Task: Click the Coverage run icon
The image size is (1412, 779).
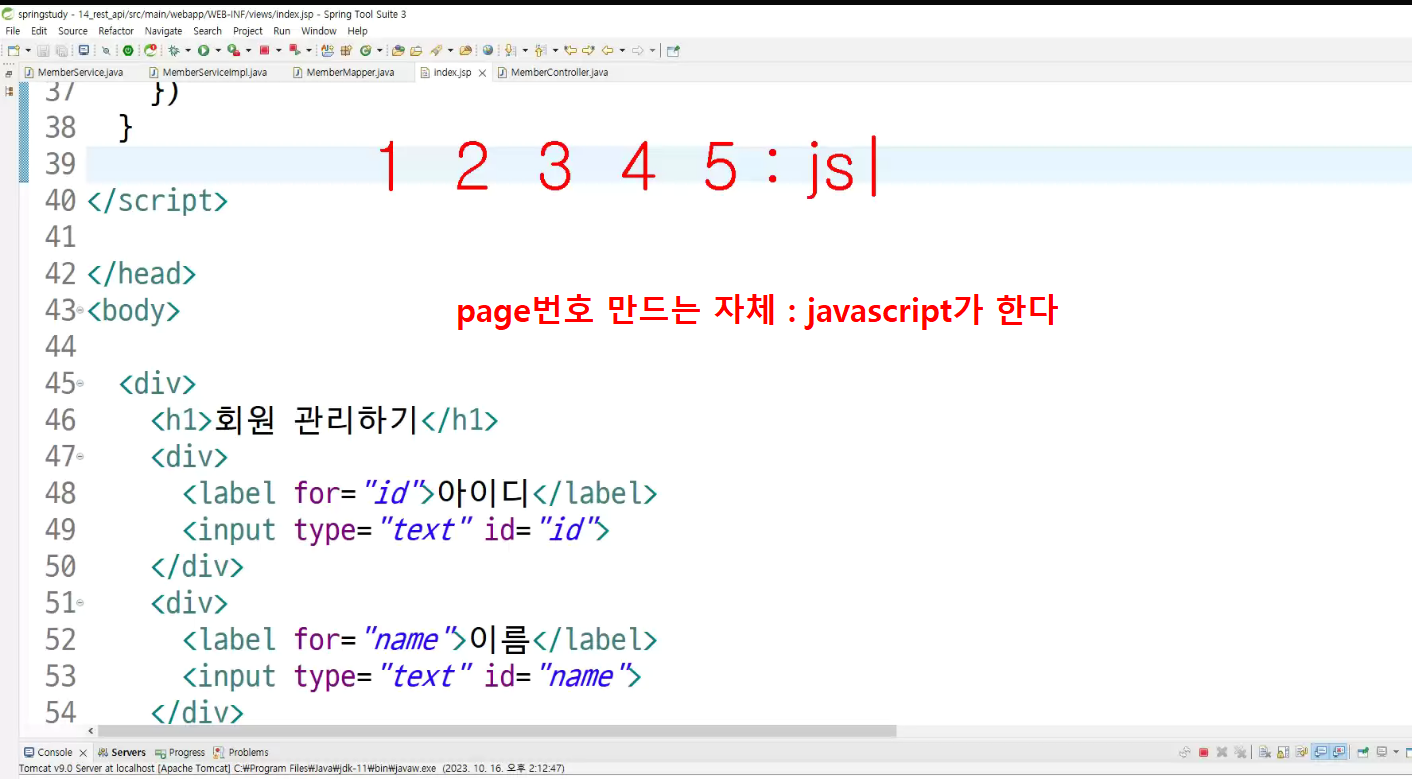Action: (x=233, y=50)
